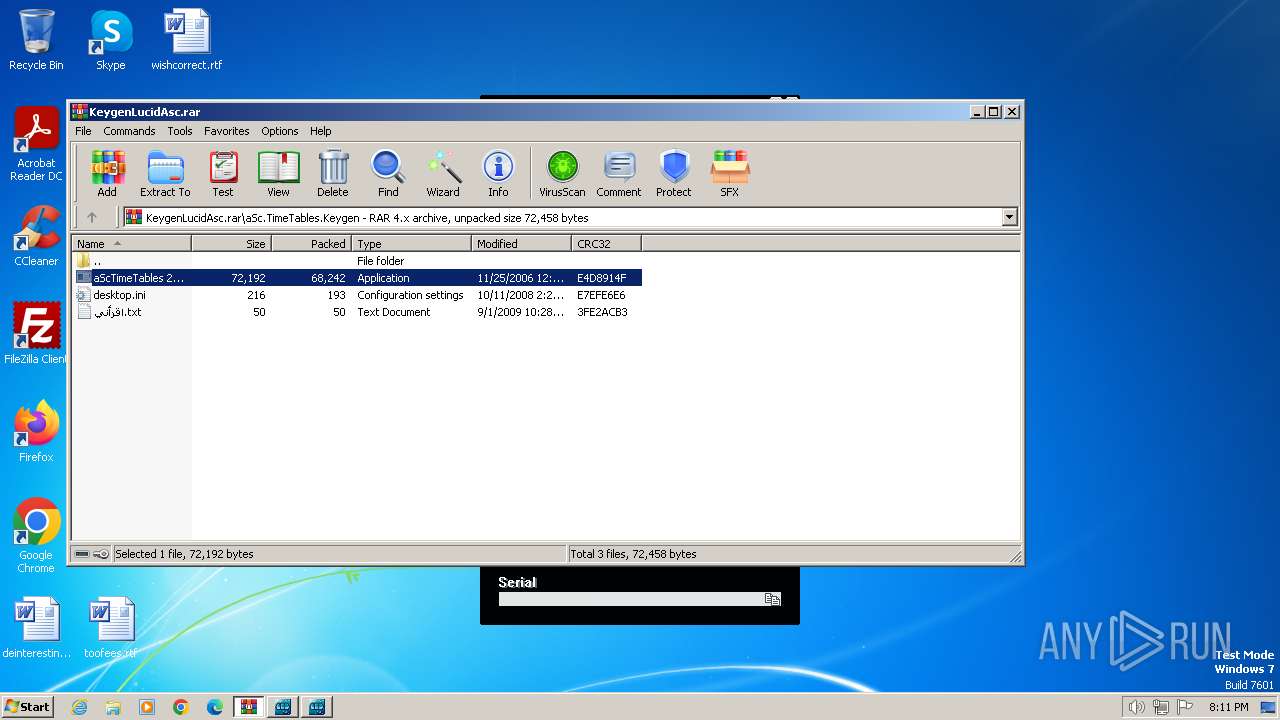This screenshot has width=1280, height=720.
Task: Click the 8:11 PM system clock
Action: (1228, 707)
